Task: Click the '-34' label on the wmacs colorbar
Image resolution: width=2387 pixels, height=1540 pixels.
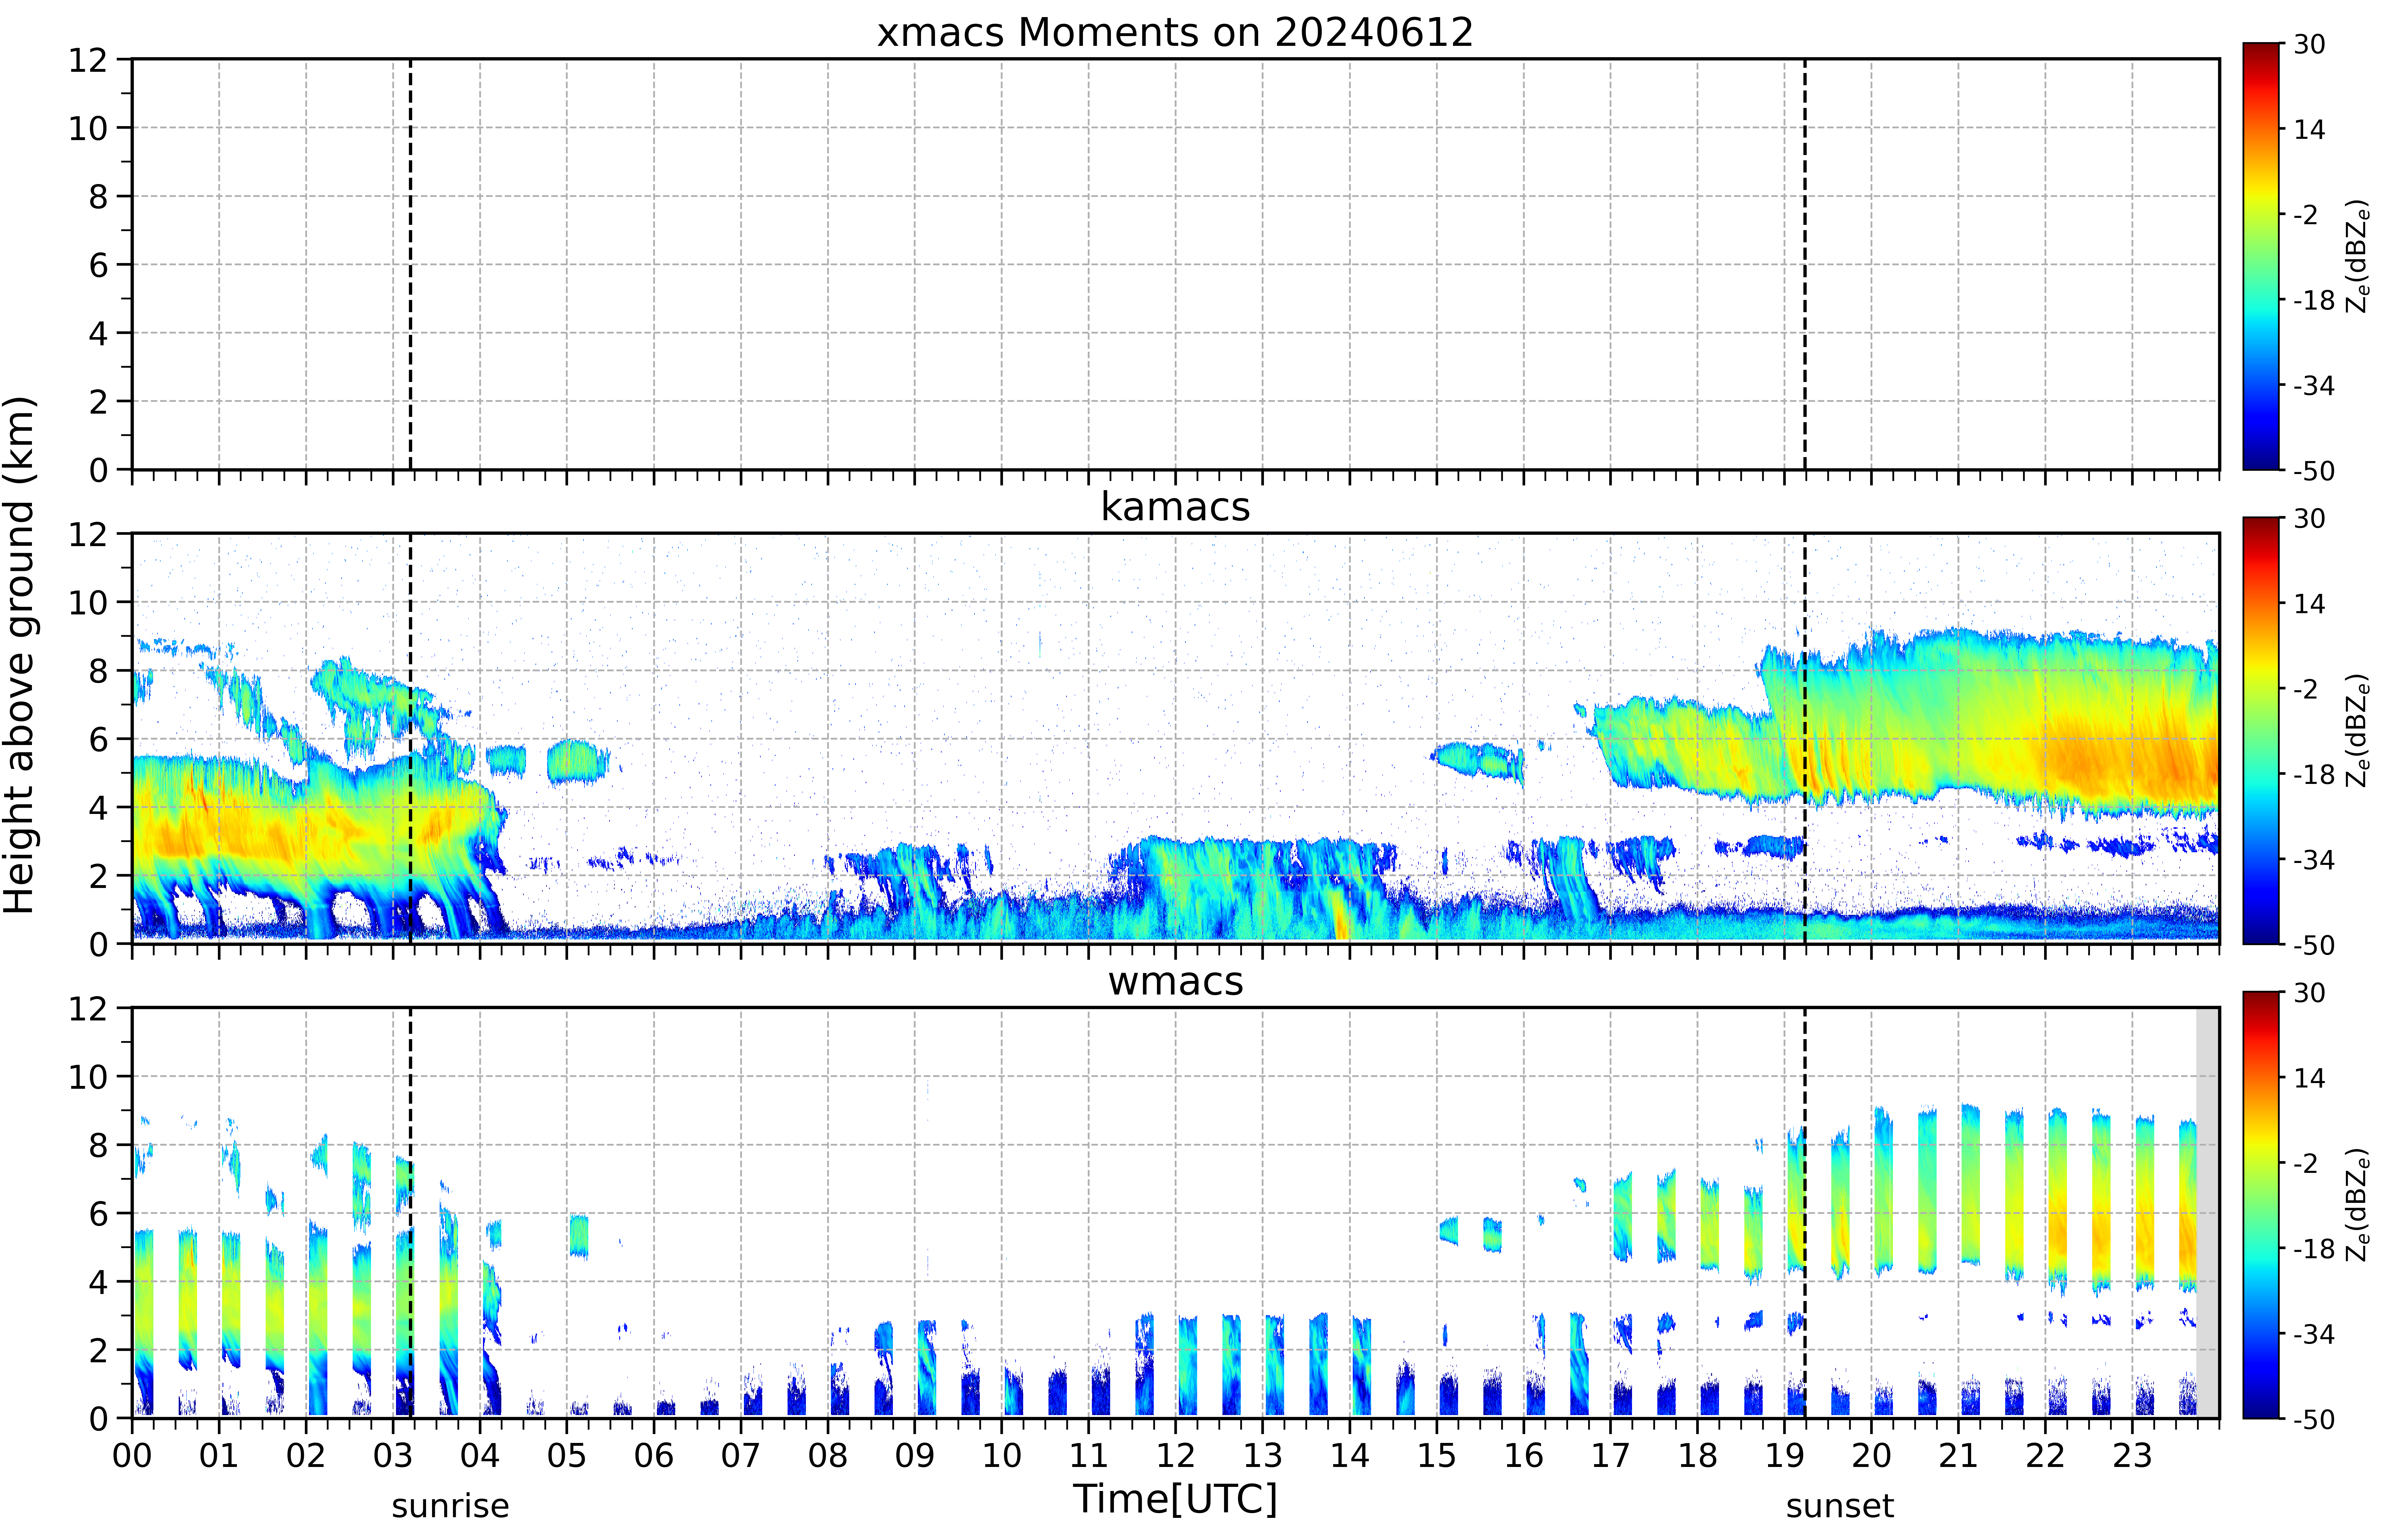Action: [x=2314, y=1334]
